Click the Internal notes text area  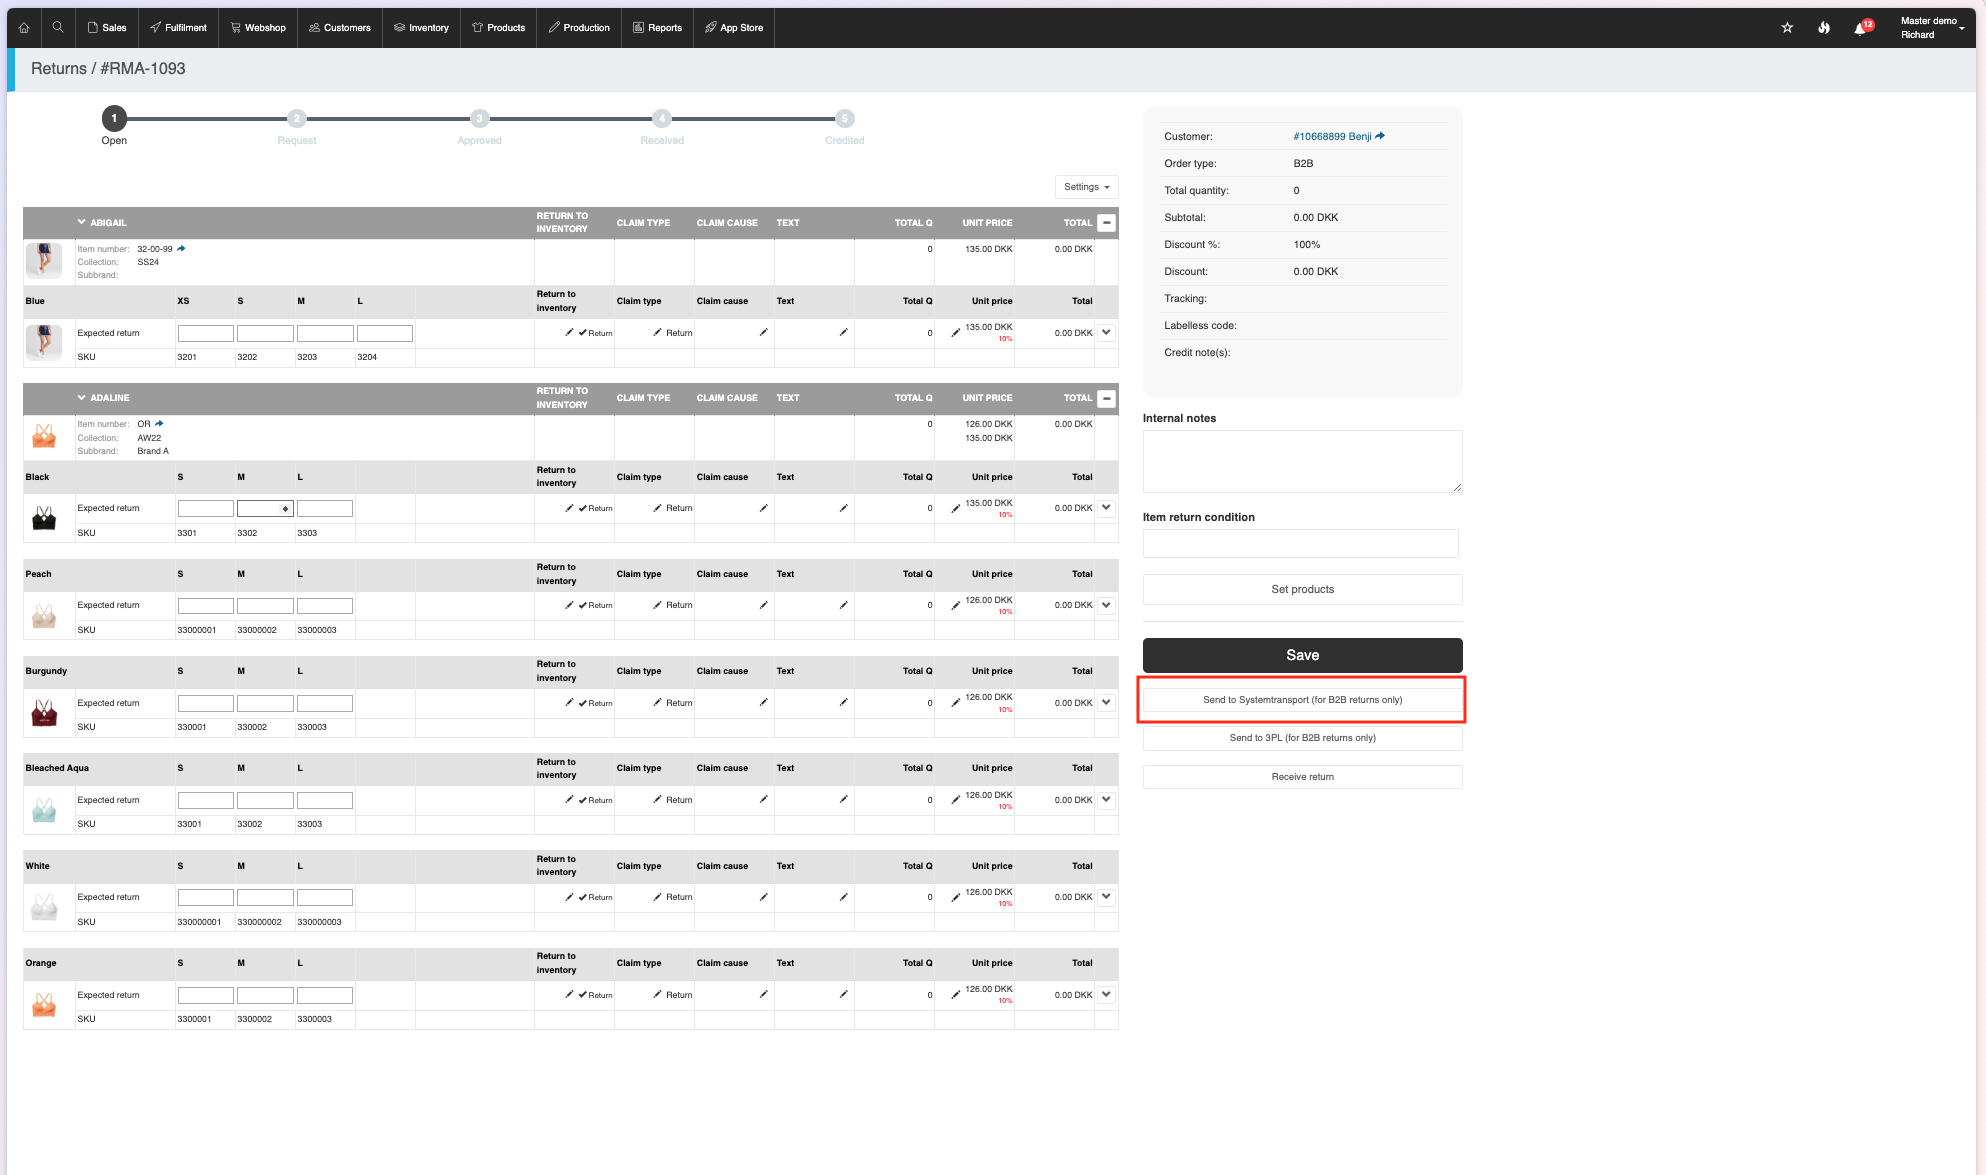[x=1302, y=461]
